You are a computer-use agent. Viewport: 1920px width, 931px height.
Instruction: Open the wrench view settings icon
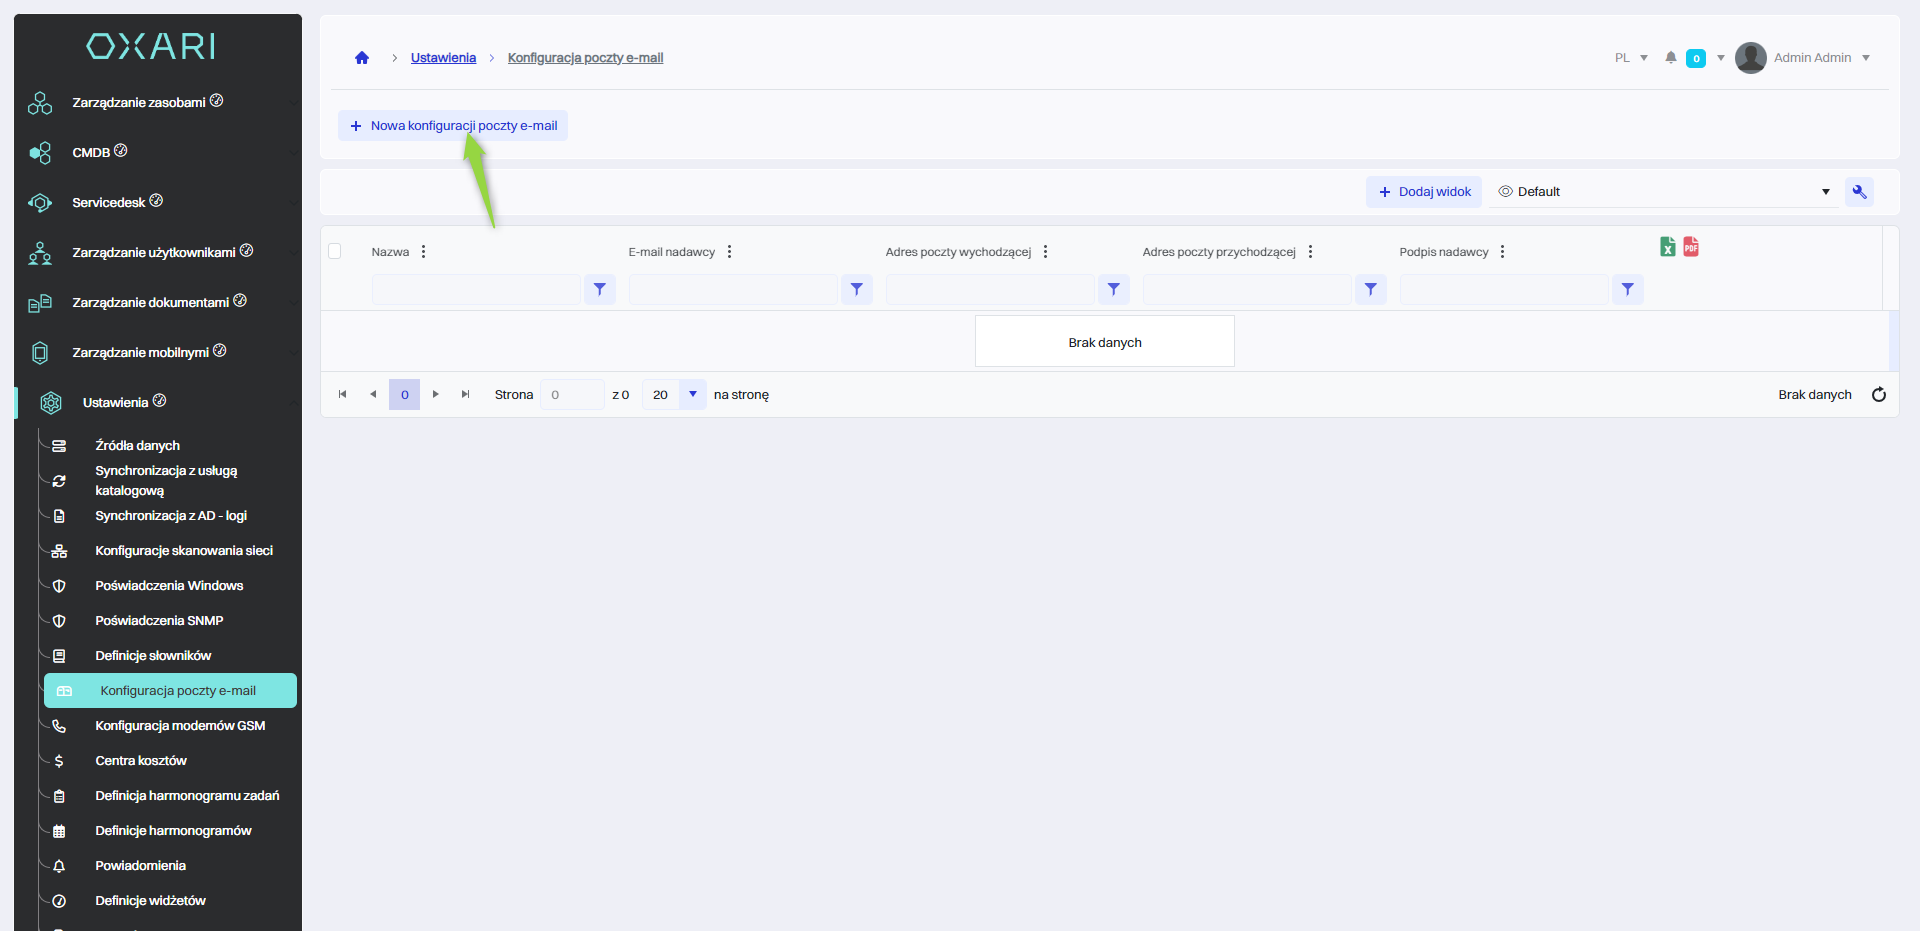[x=1859, y=192]
